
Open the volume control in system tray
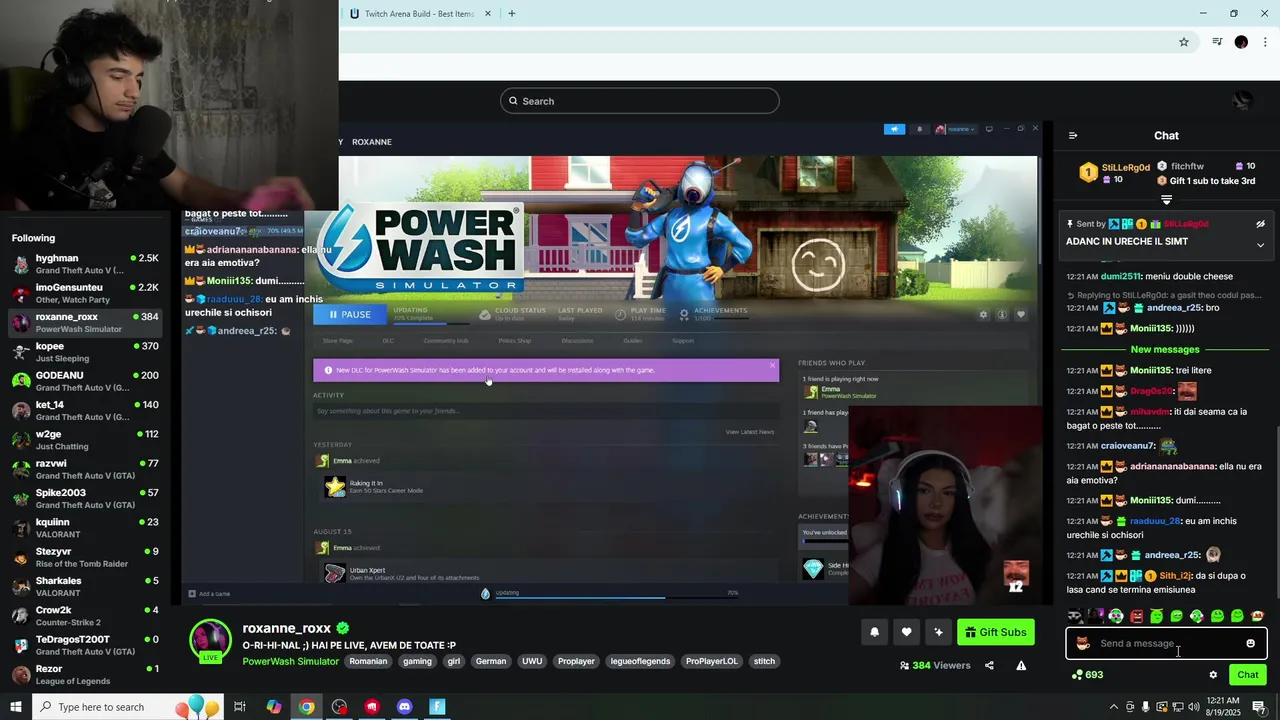(1193, 707)
